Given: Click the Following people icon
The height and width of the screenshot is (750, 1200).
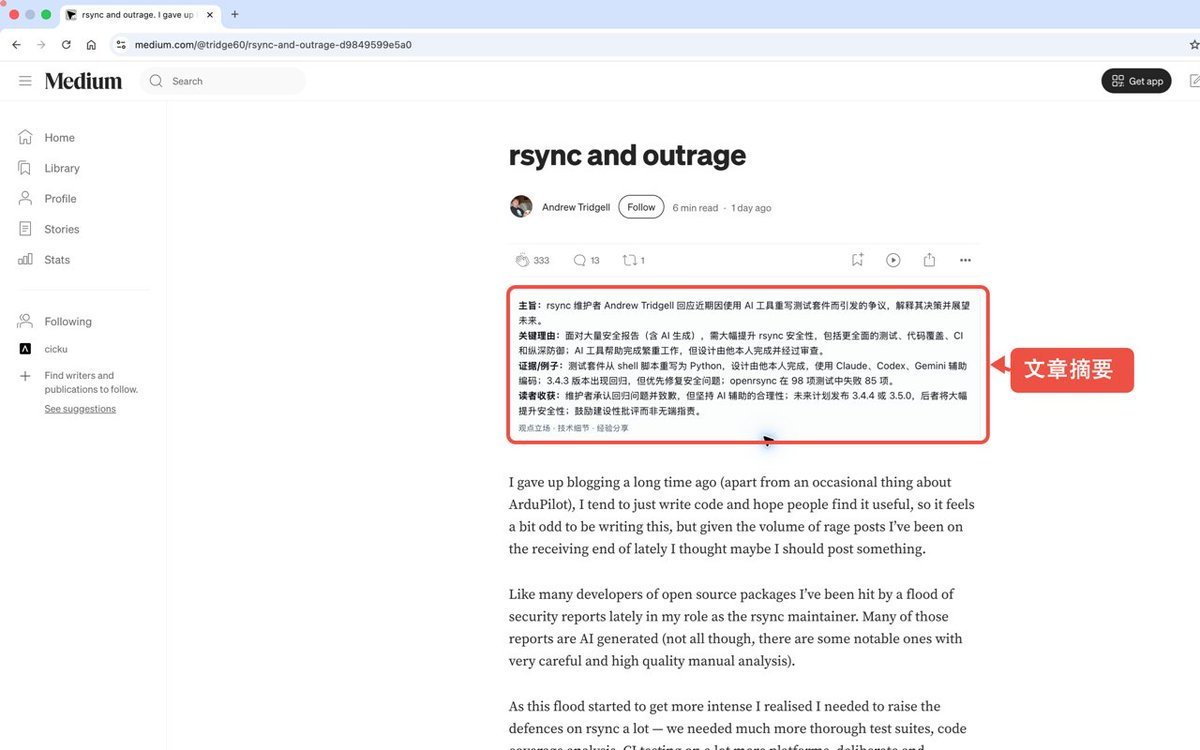Looking at the screenshot, I should pyautogui.click(x=25, y=322).
